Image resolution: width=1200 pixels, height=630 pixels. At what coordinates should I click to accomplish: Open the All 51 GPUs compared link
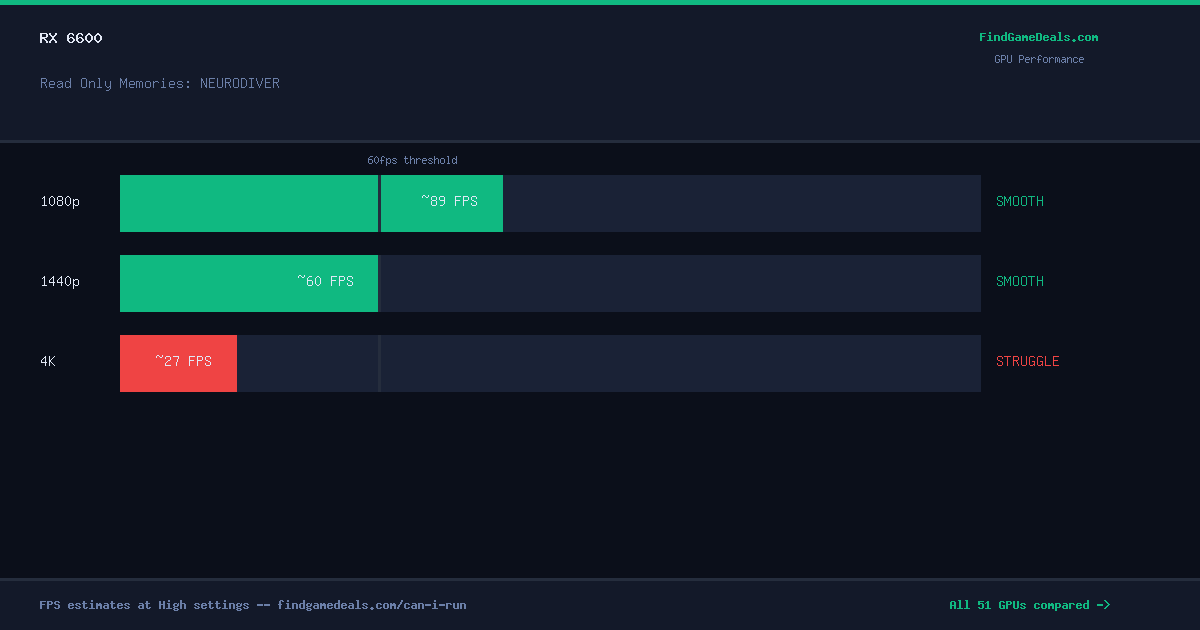click(1029, 605)
